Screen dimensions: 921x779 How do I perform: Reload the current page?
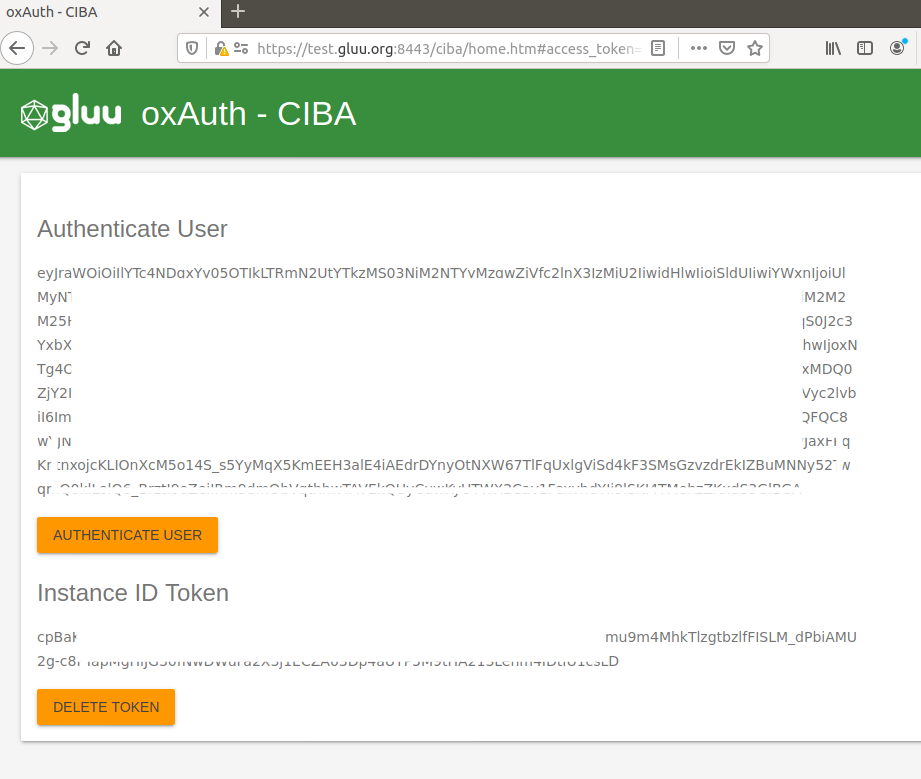pyautogui.click(x=82, y=48)
